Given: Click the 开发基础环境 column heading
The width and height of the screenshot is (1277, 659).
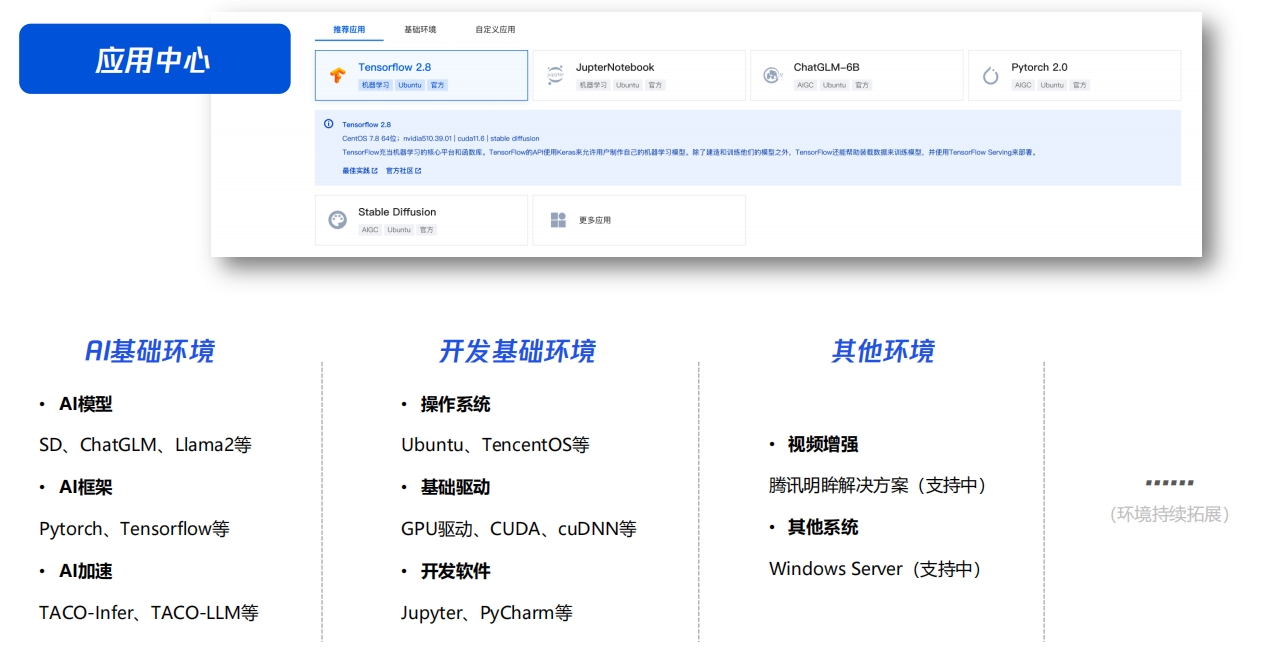Looking at the screenshot, I should tap(517, 351).
